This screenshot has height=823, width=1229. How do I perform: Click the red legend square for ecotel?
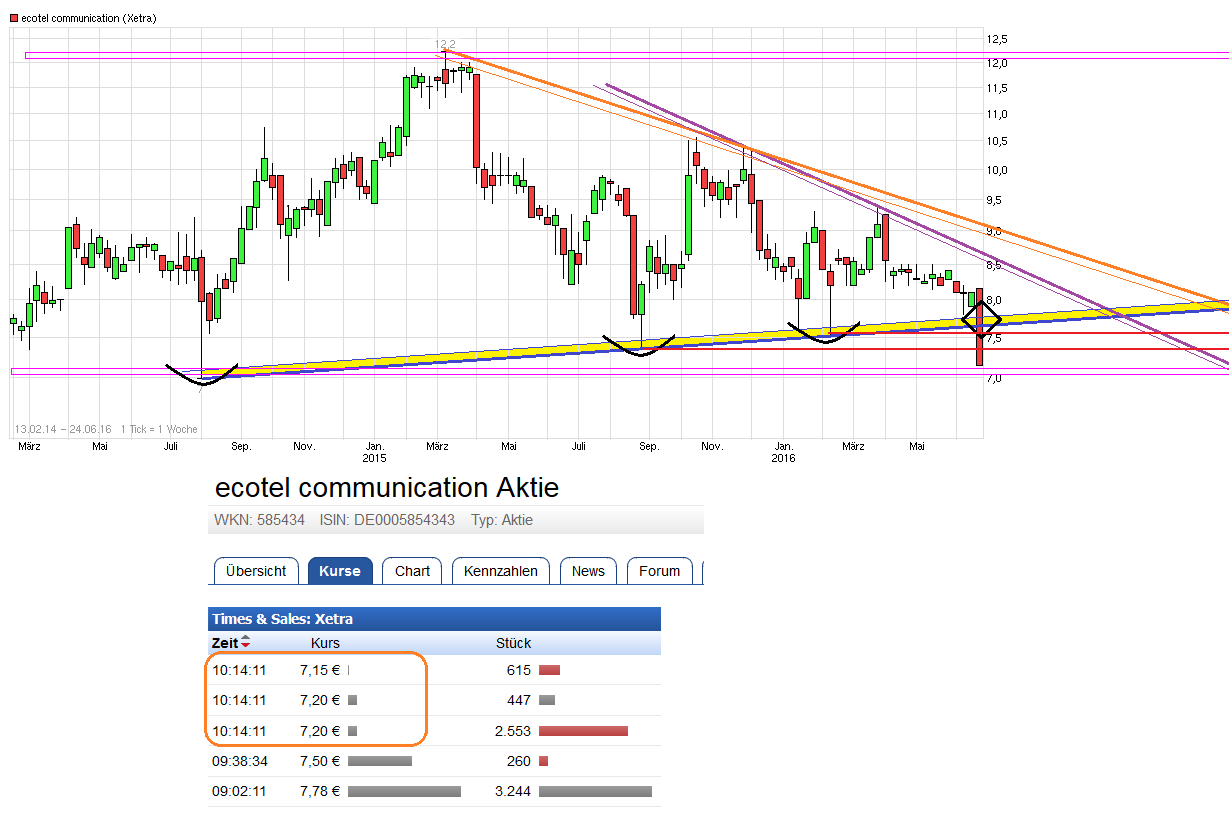[x=13, y=19]
